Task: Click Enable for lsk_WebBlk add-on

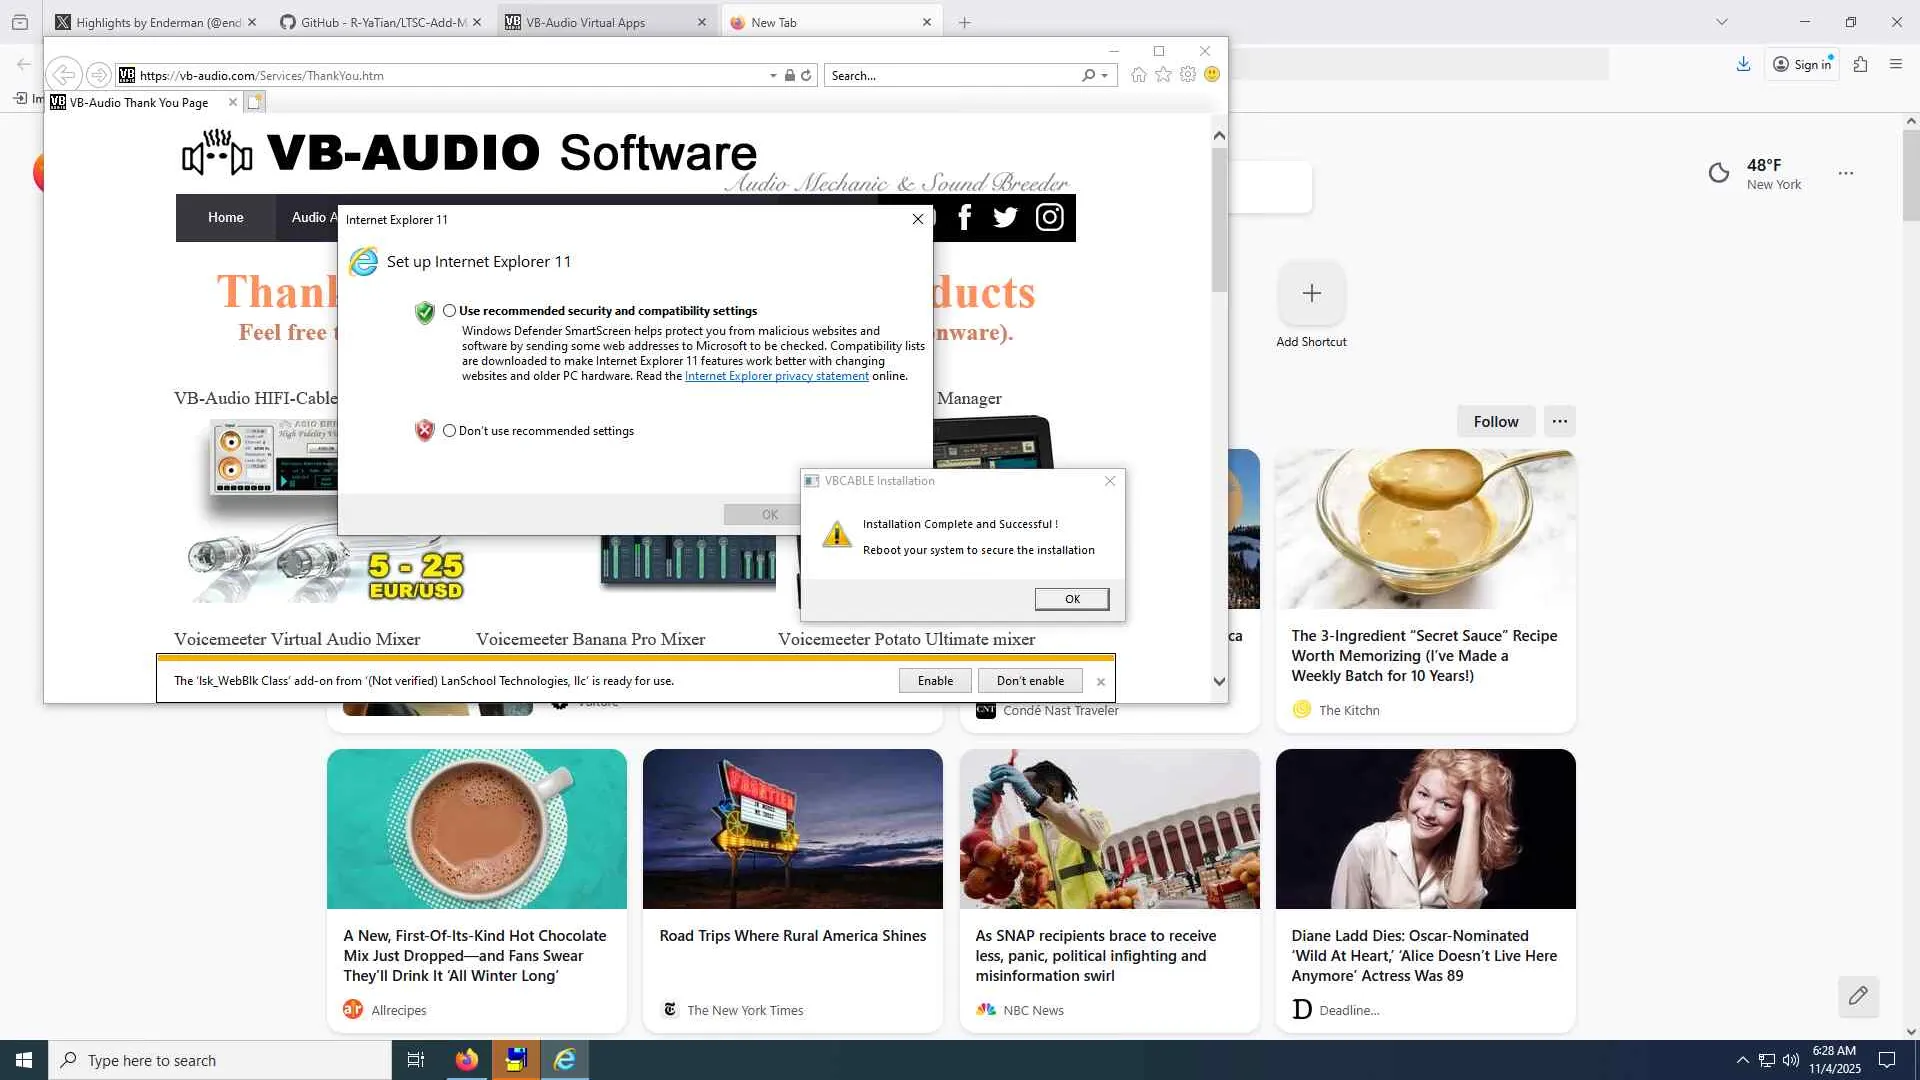Action: point(935,681)
